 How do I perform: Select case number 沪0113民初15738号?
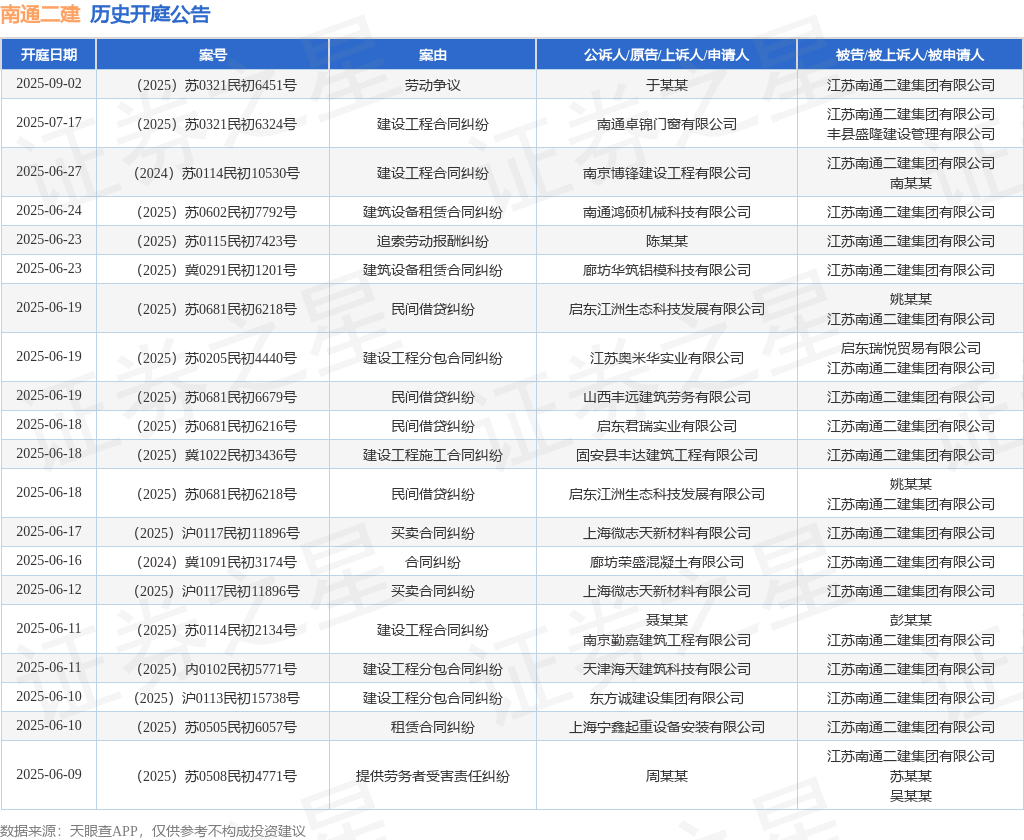(x=217, y=698)
